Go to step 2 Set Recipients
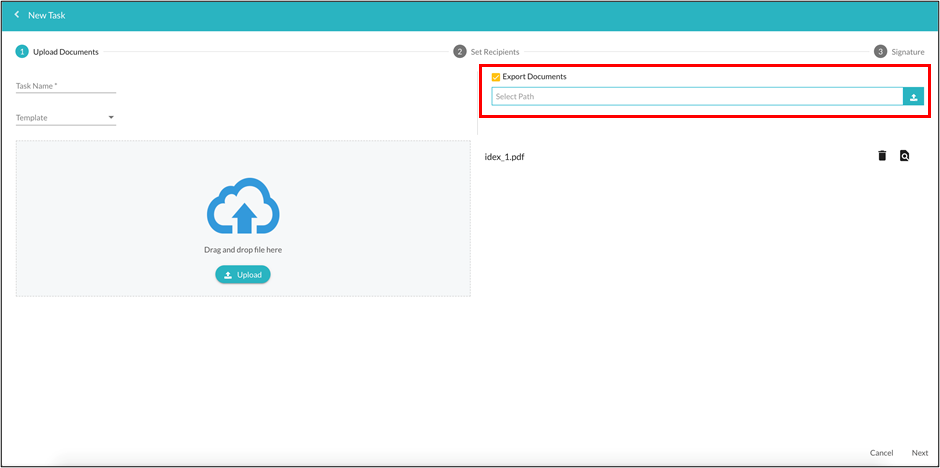 pos(487,52)
